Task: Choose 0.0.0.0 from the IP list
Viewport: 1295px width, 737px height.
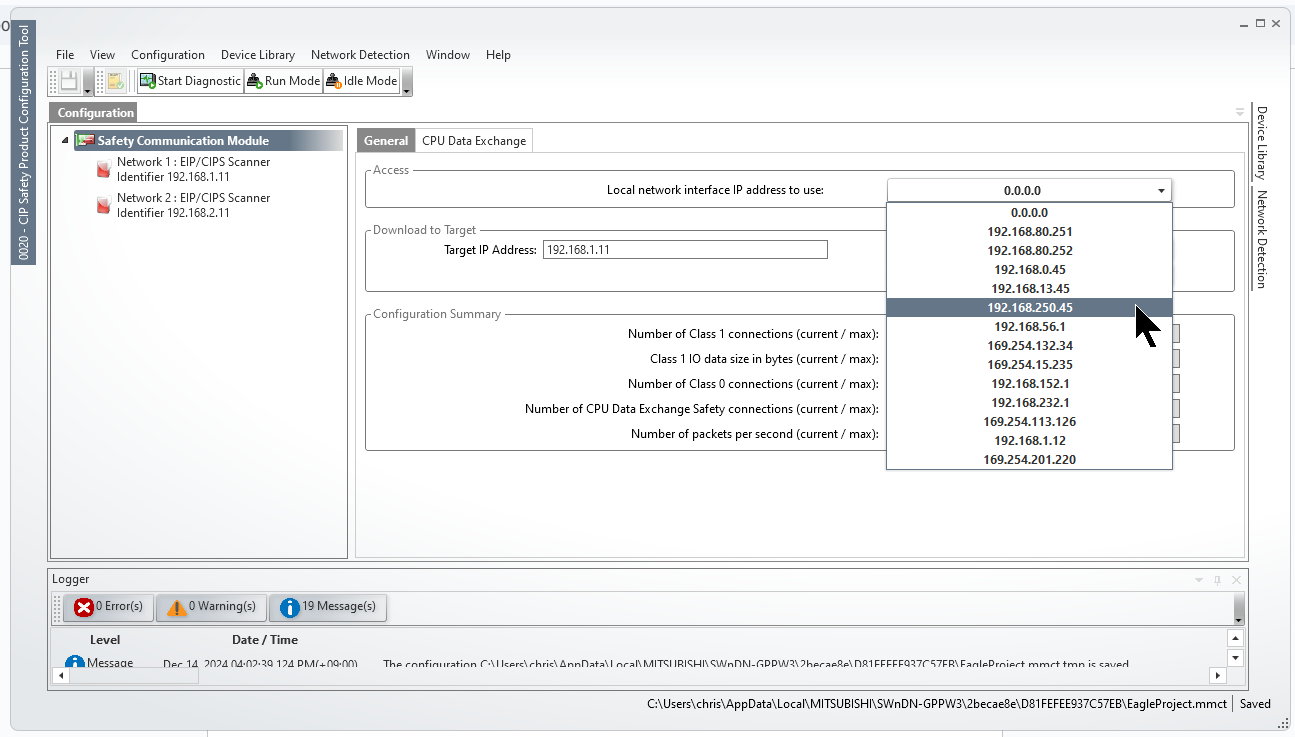Action: pos(1029,213)
